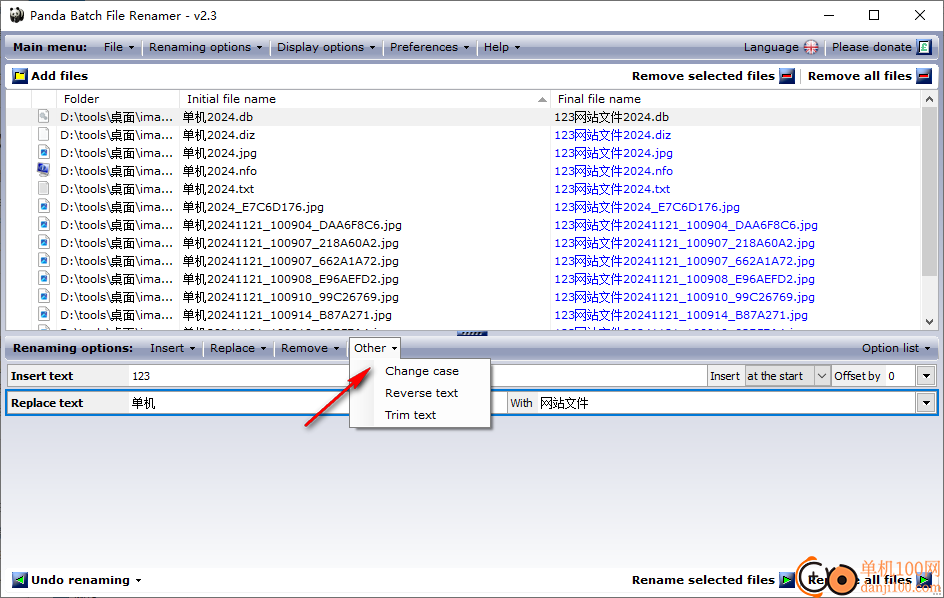Click the Add files button
Screen dimensions: 944x598
[51, 76]
